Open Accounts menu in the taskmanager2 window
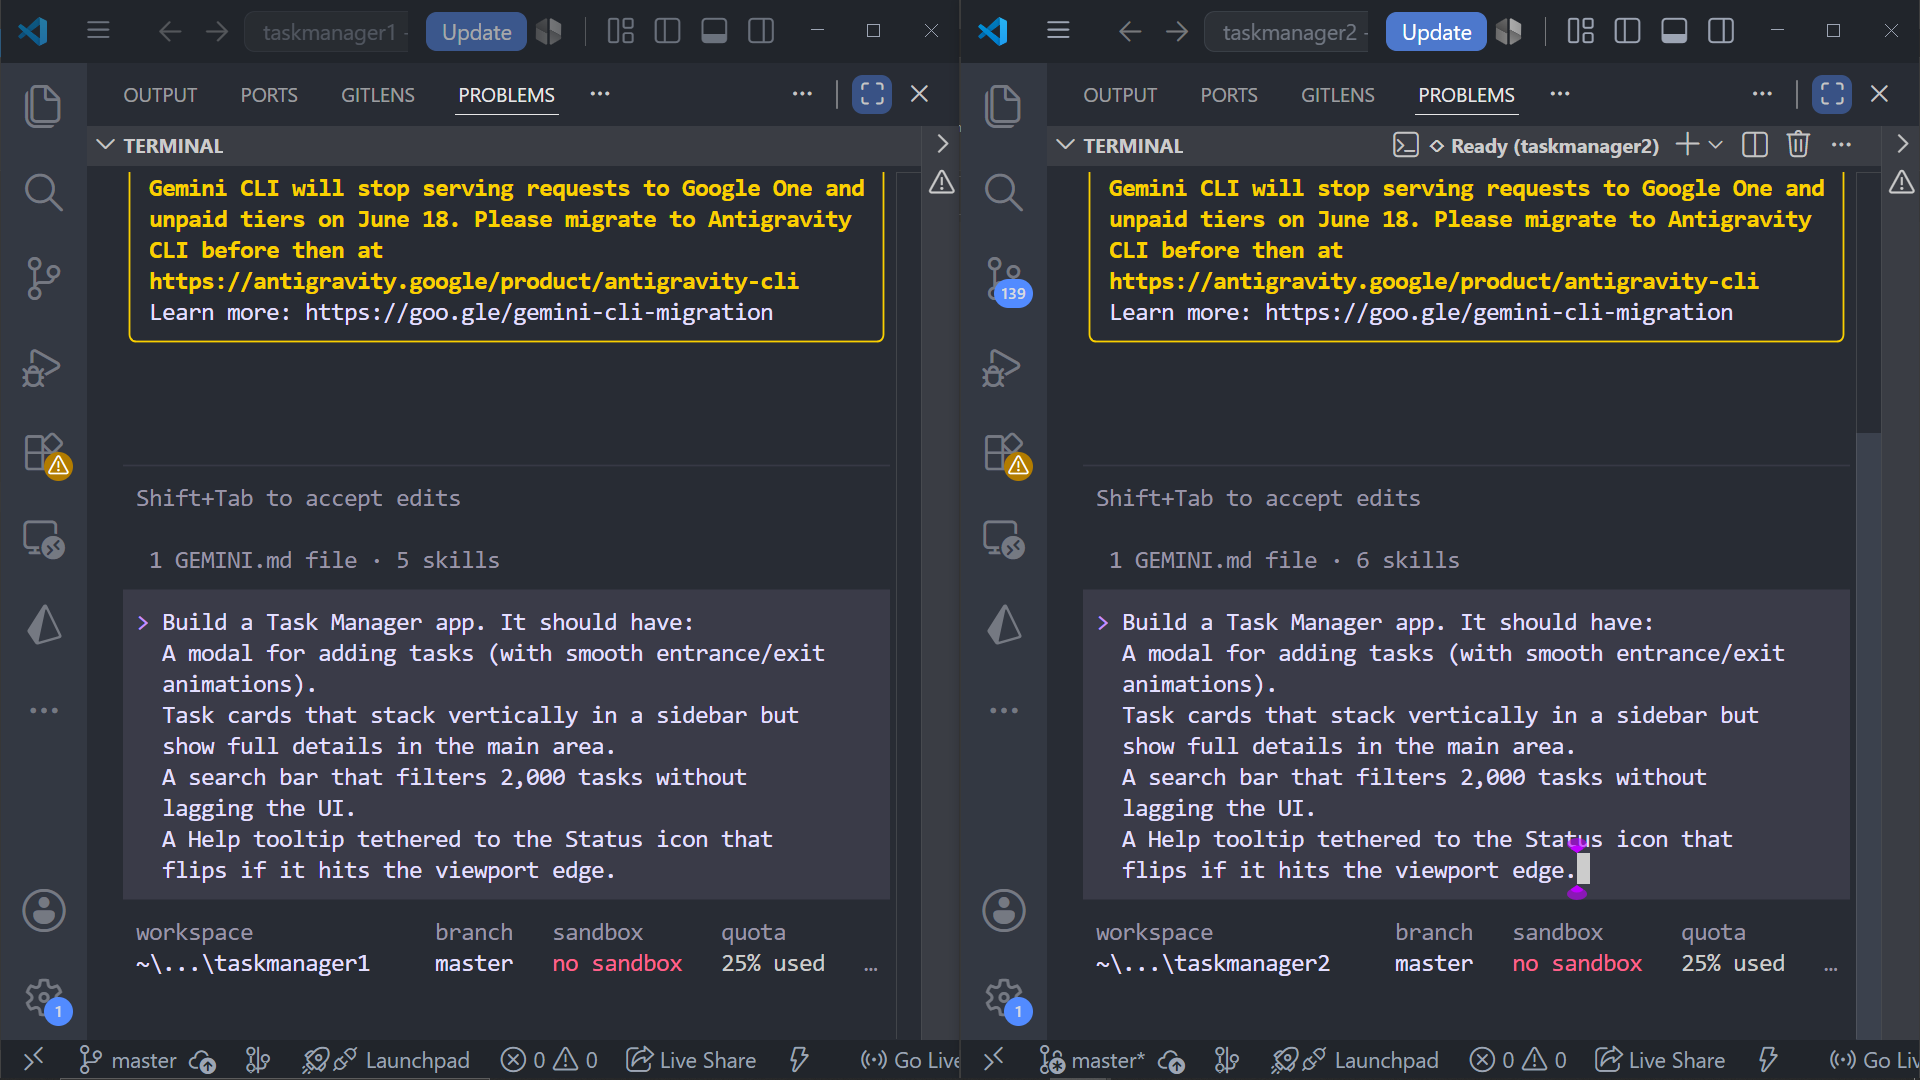The height and width of the screenshot is (1080, 1920). [1004, 911]
